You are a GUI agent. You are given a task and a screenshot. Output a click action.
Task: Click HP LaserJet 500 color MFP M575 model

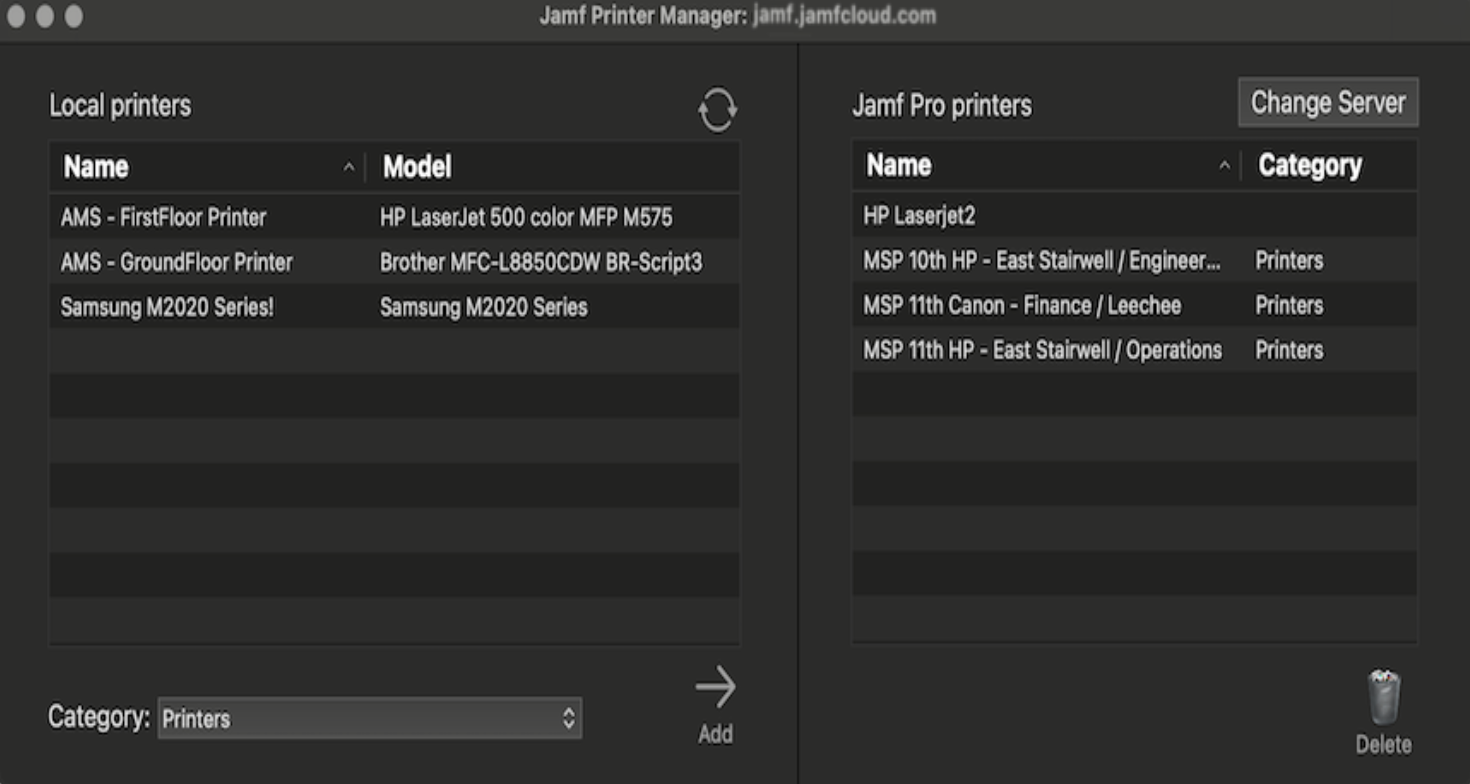pos(526,217)
